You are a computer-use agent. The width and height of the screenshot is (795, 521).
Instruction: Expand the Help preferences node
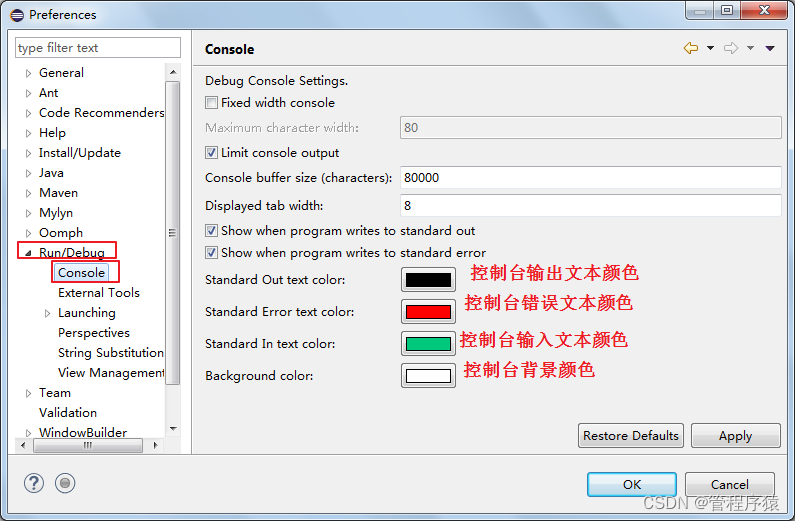coord(28,133)
